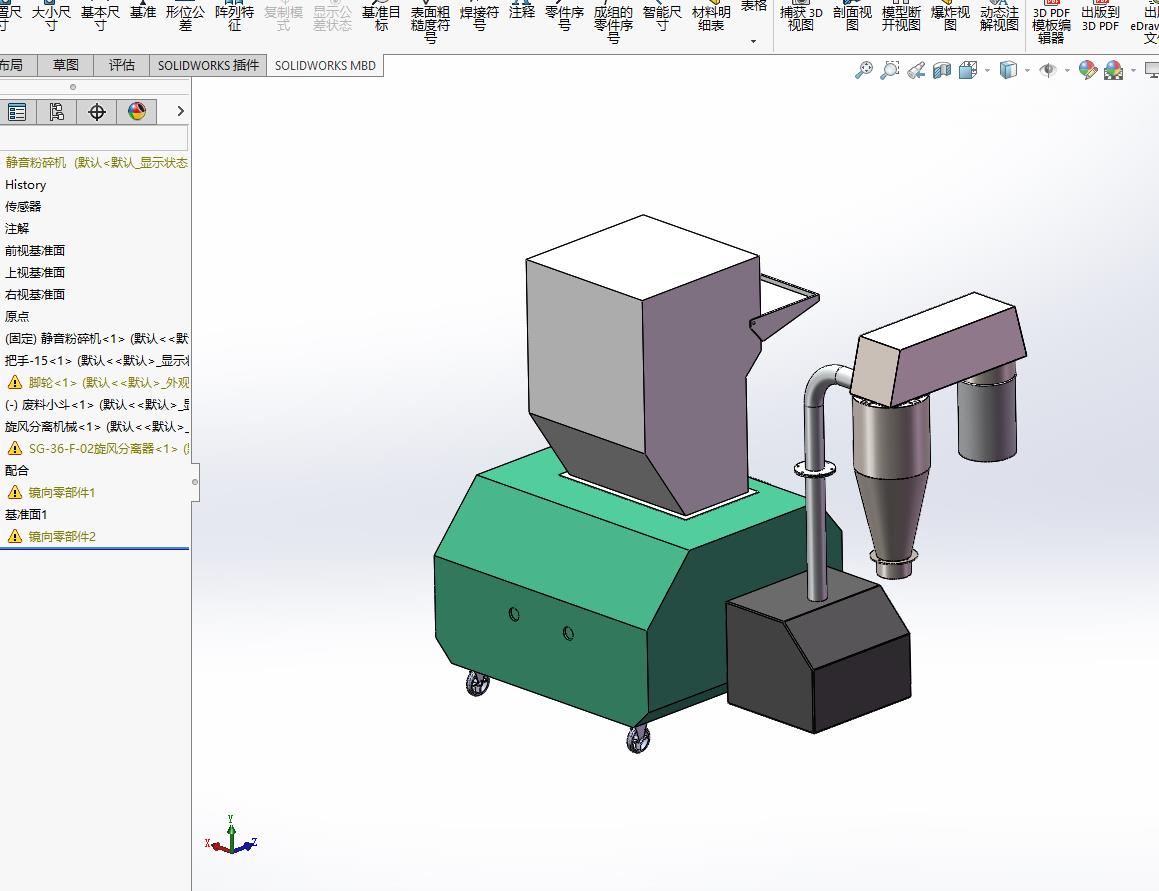Activate the Section View cutaway icon
This screenshot has height=891, width=1159.
point(942,70)
